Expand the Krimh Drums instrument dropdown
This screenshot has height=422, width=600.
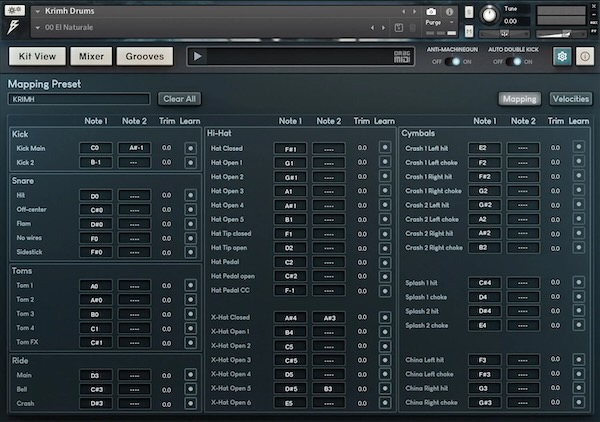coord(38,11)
